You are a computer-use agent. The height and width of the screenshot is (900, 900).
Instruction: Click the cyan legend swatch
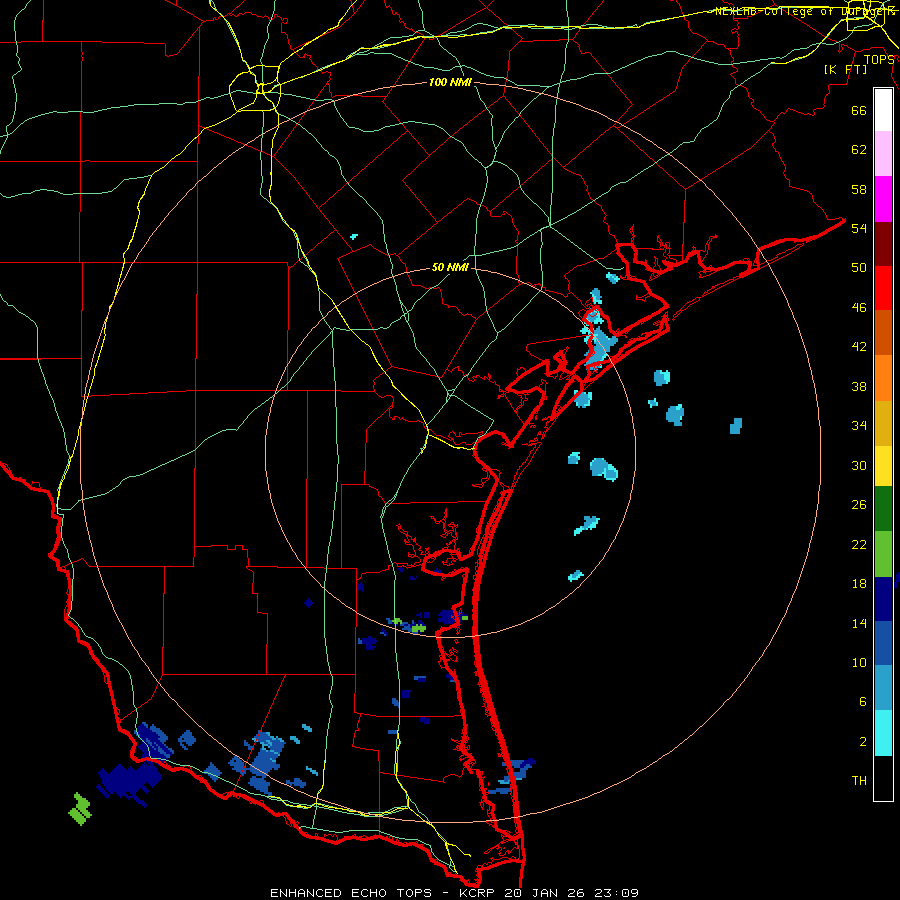tap(883, 733)
